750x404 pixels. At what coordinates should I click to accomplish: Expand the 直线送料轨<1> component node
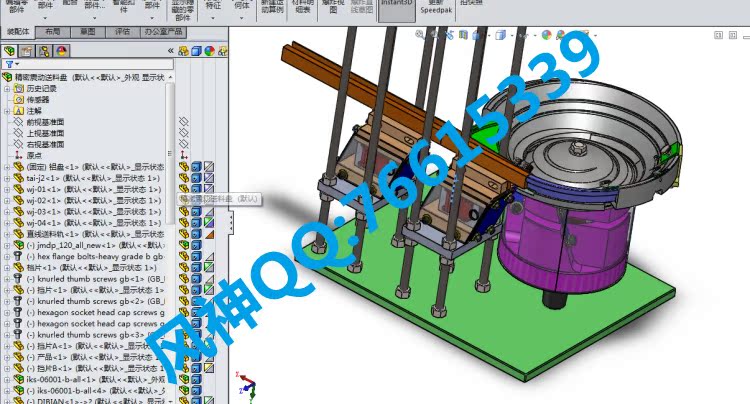coord(7,234)
